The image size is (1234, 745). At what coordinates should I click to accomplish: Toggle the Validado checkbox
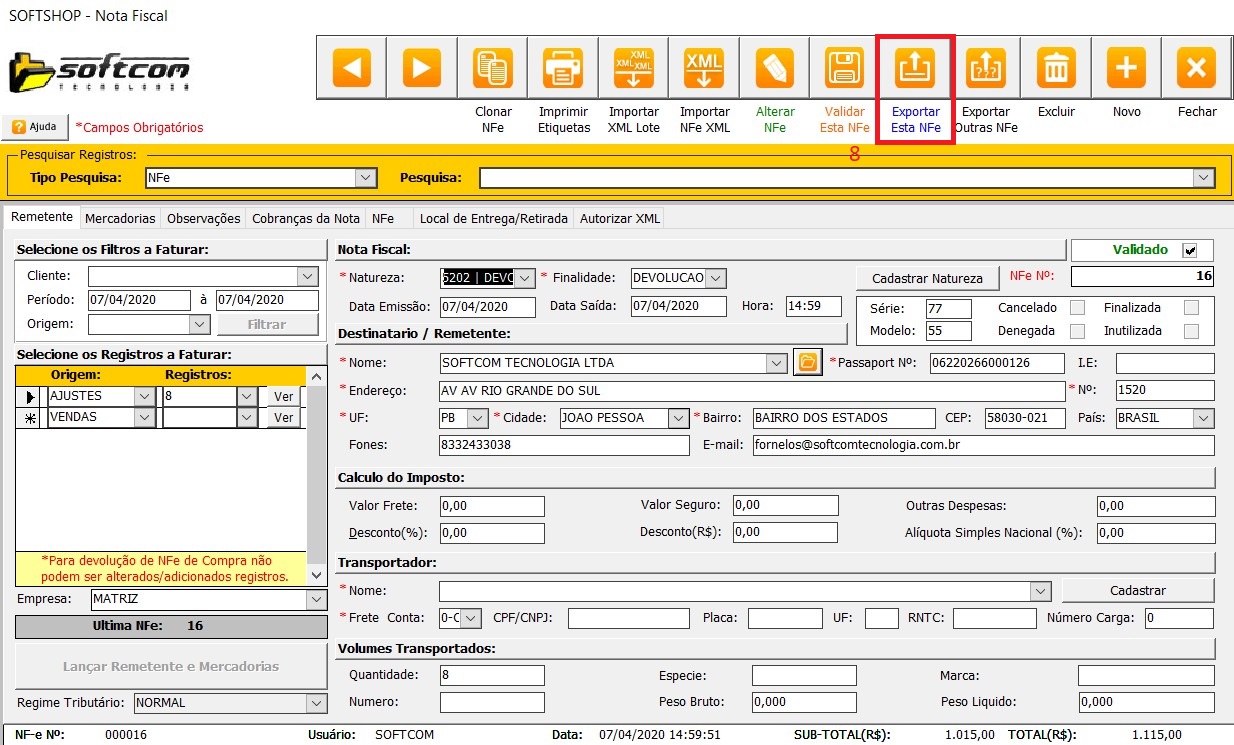[x=1189, y=250]
